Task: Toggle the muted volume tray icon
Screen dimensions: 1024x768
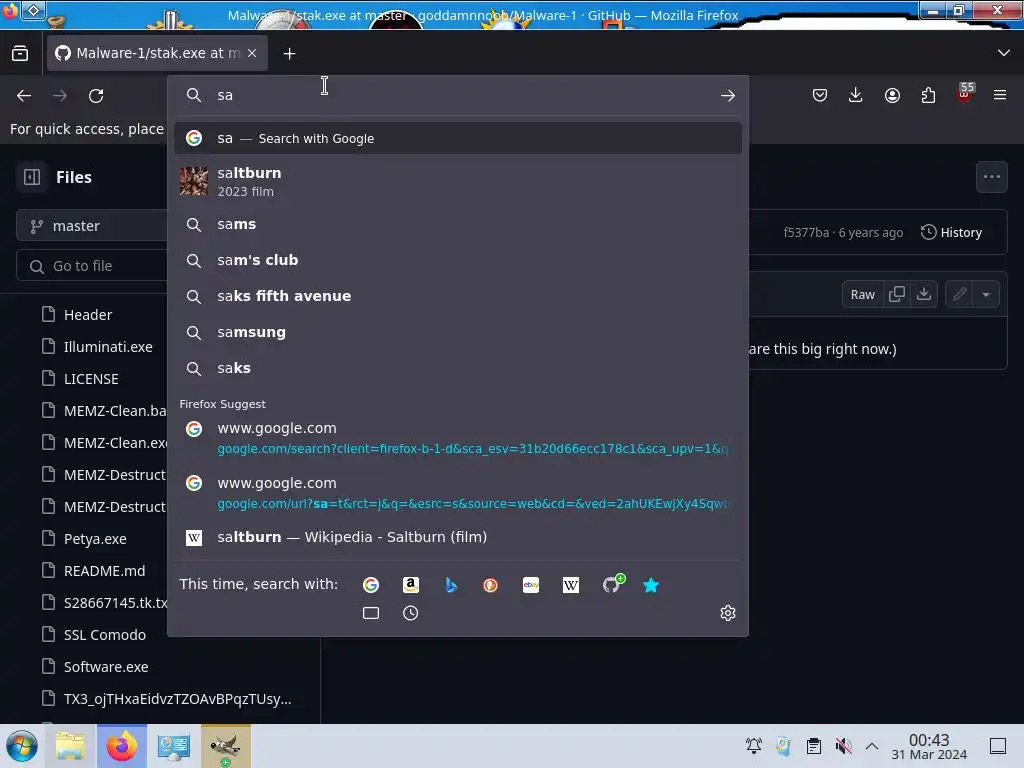Action: pos(843,746)
